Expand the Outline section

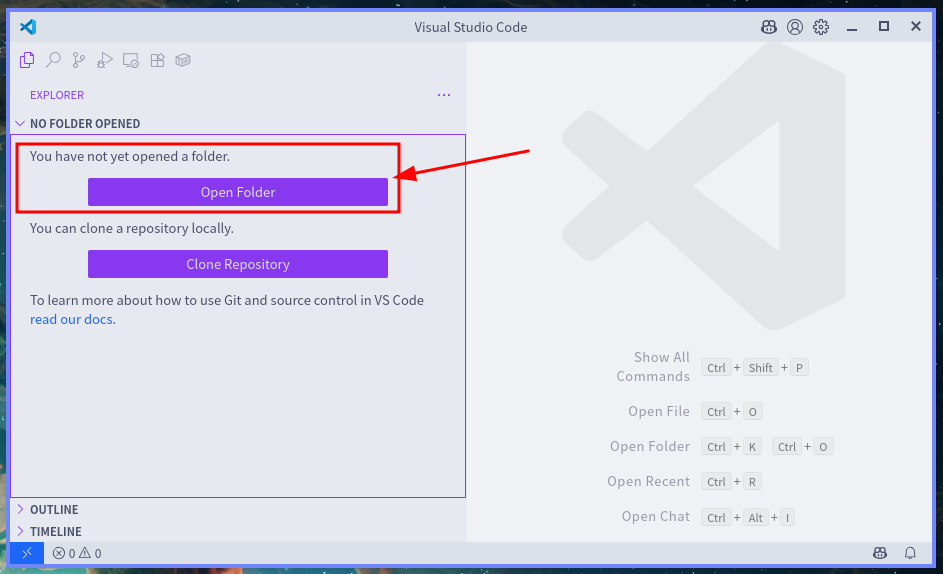[x=54, y=510]
